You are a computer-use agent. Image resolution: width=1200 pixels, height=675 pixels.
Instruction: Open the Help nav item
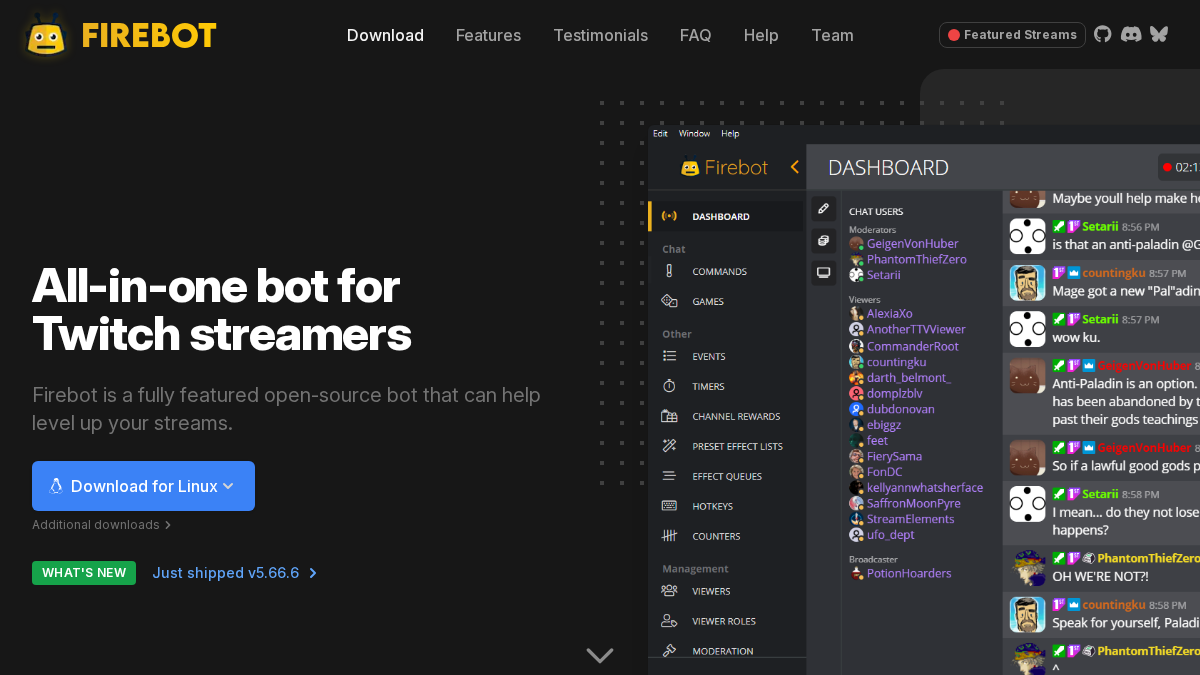761,35
